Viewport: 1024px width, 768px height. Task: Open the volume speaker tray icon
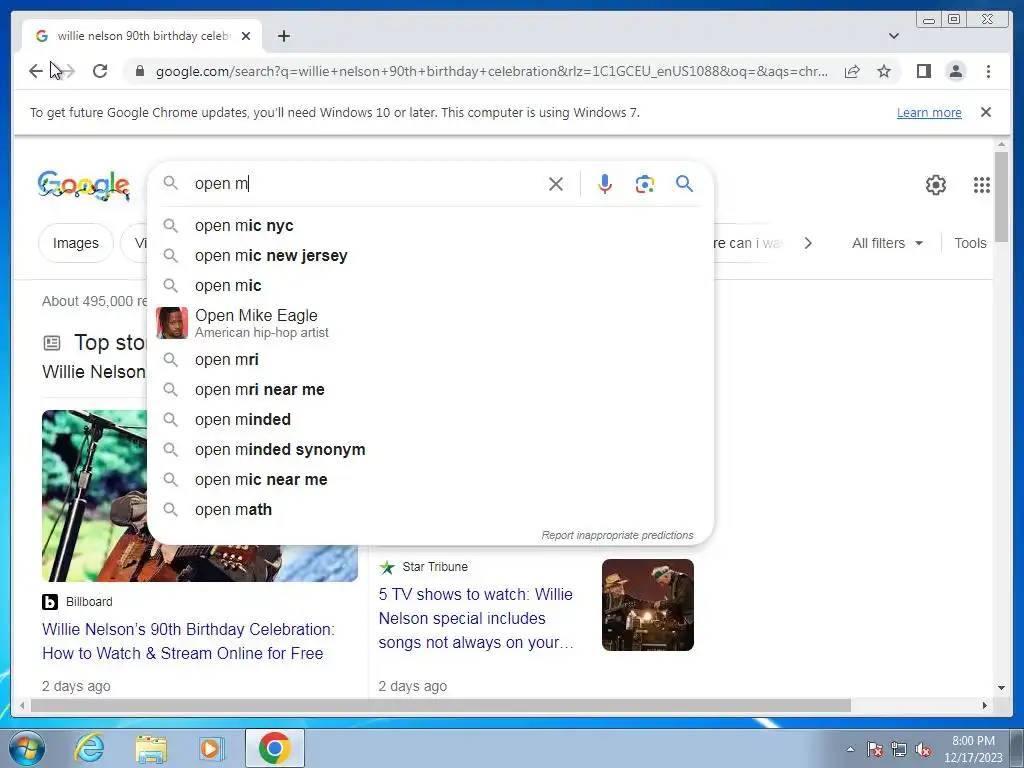pyautogui.click(x=923, y=749)
